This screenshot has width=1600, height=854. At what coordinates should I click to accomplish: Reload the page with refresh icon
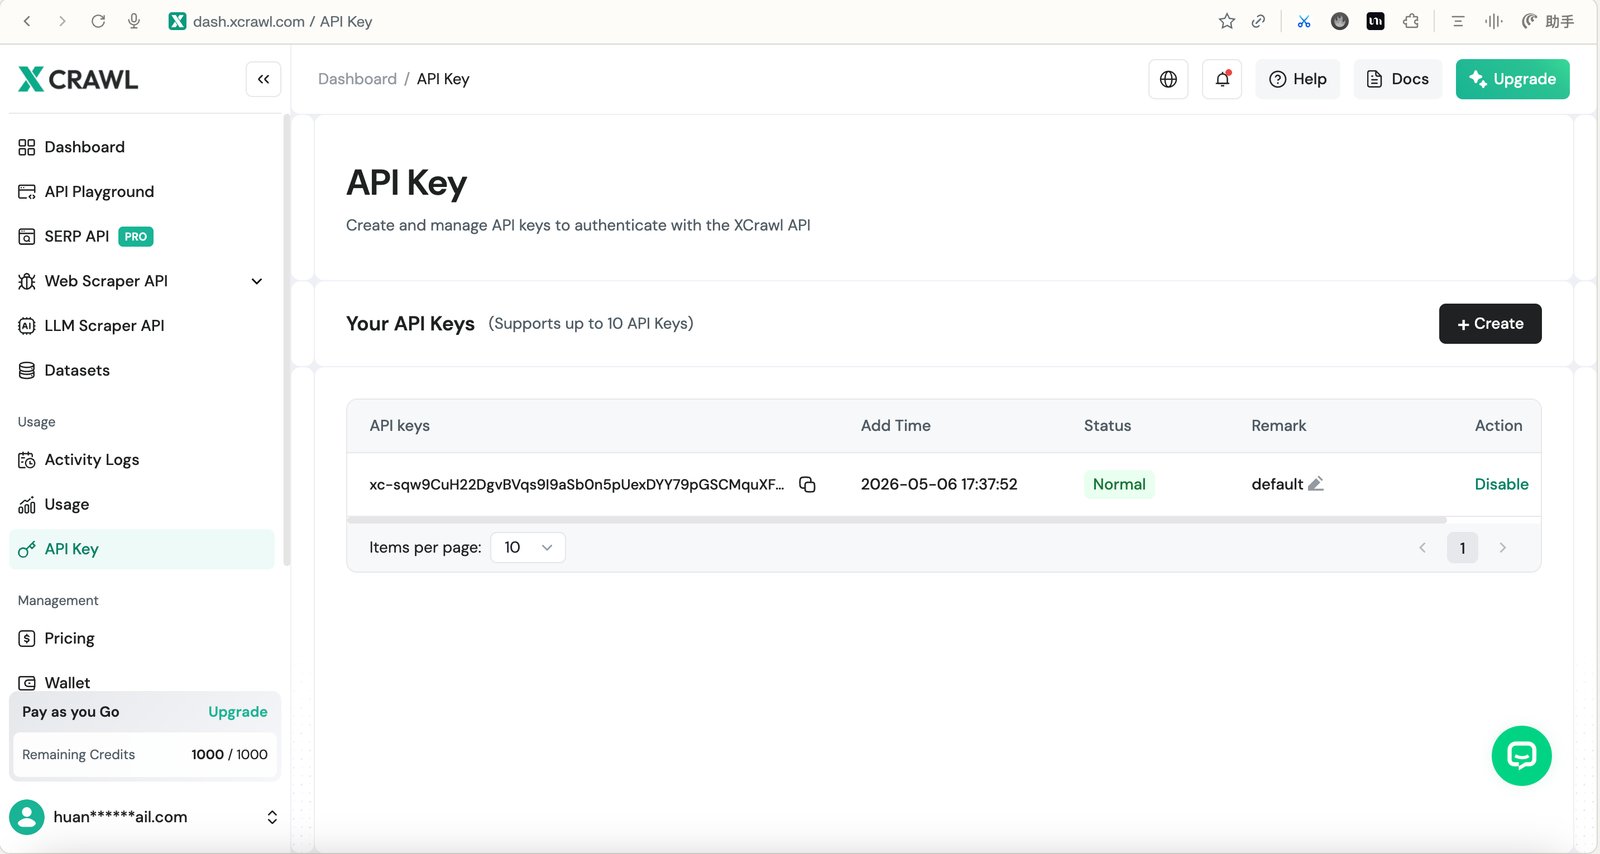98,21
